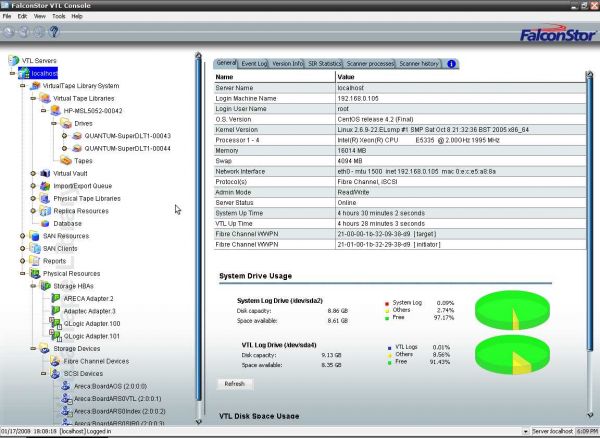Click the Virtual Vault icon
The image size is (600, 438).
click(45, 173)
